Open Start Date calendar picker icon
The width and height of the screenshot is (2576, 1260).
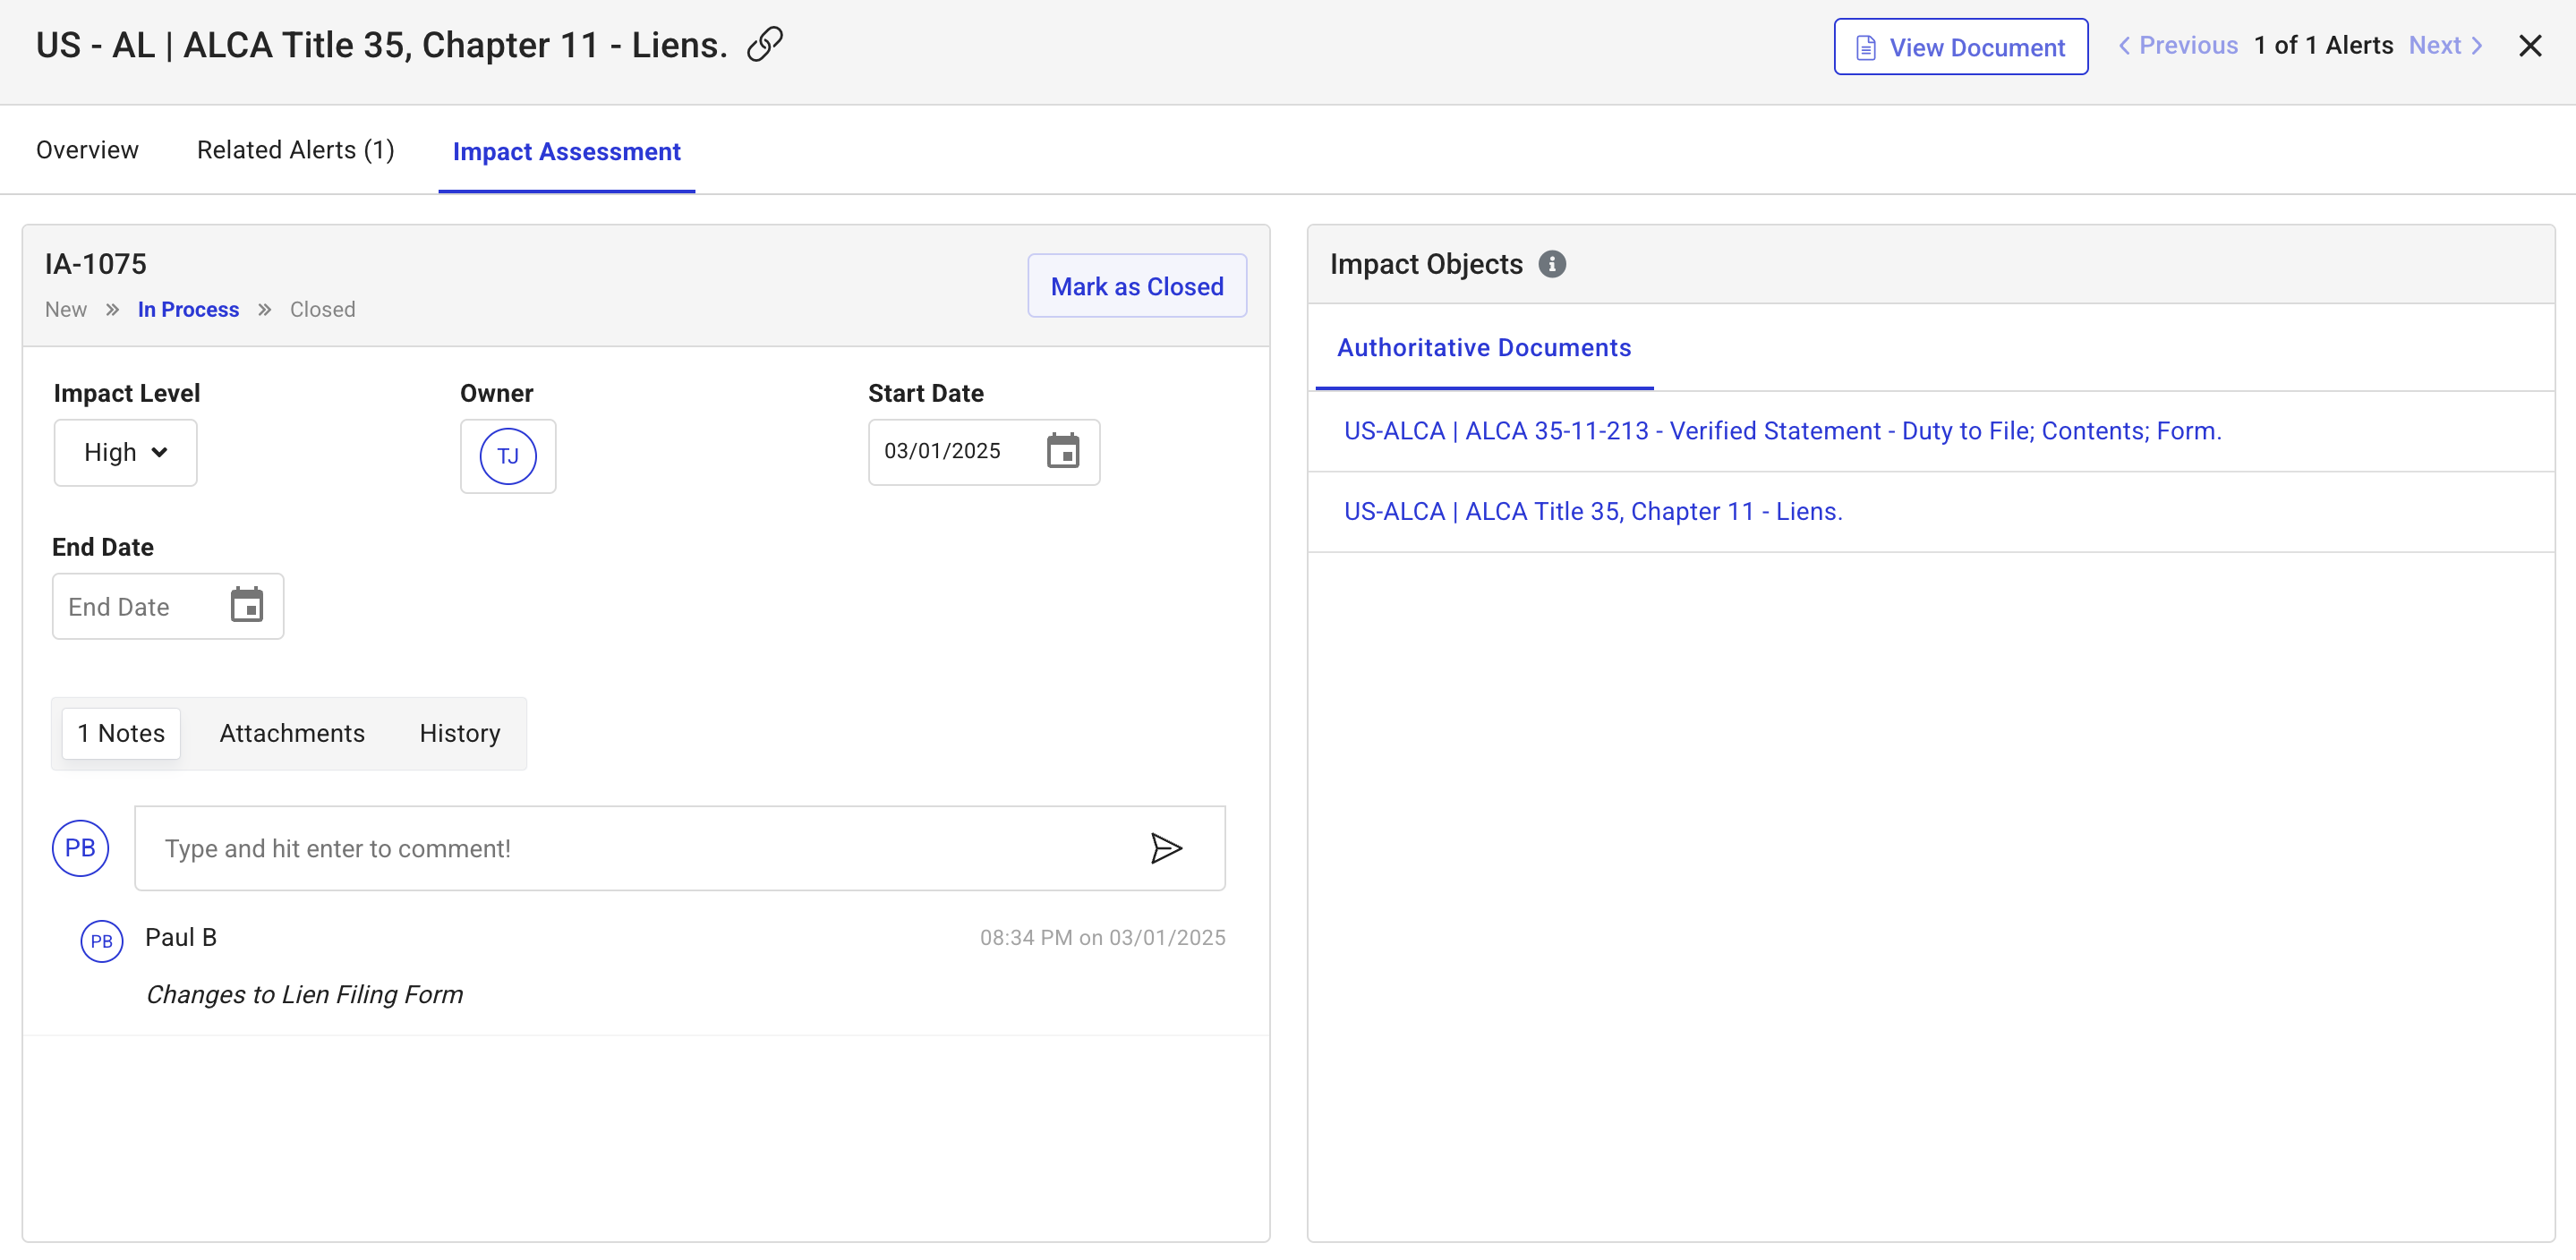pyautogui.click(x=1062, y=451)
